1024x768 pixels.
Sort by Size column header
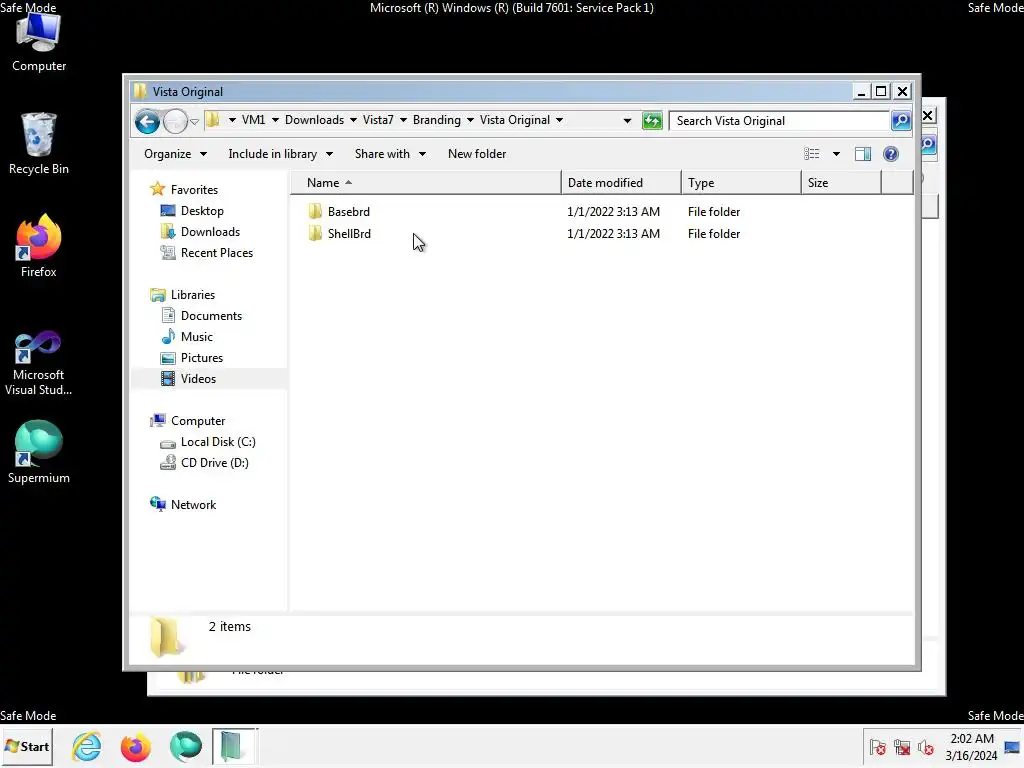pos(841,183)
